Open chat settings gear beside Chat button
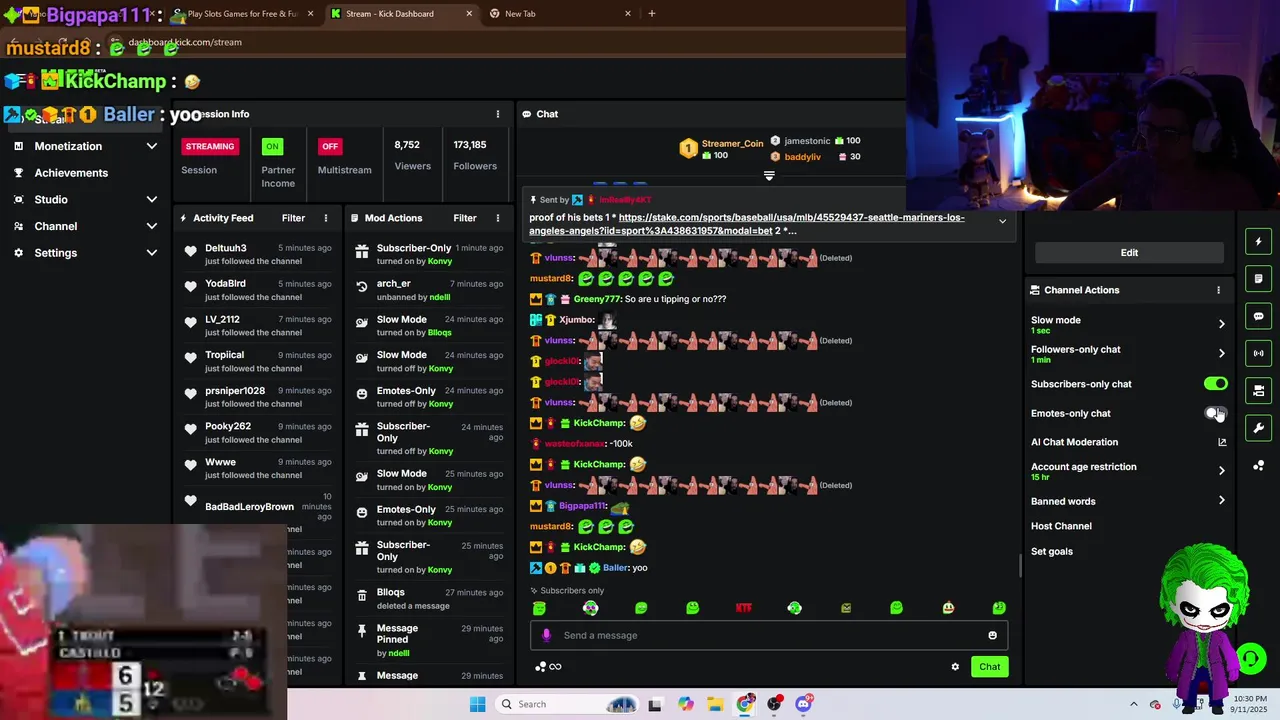The image size is (1280, 720). pos(955,667)
